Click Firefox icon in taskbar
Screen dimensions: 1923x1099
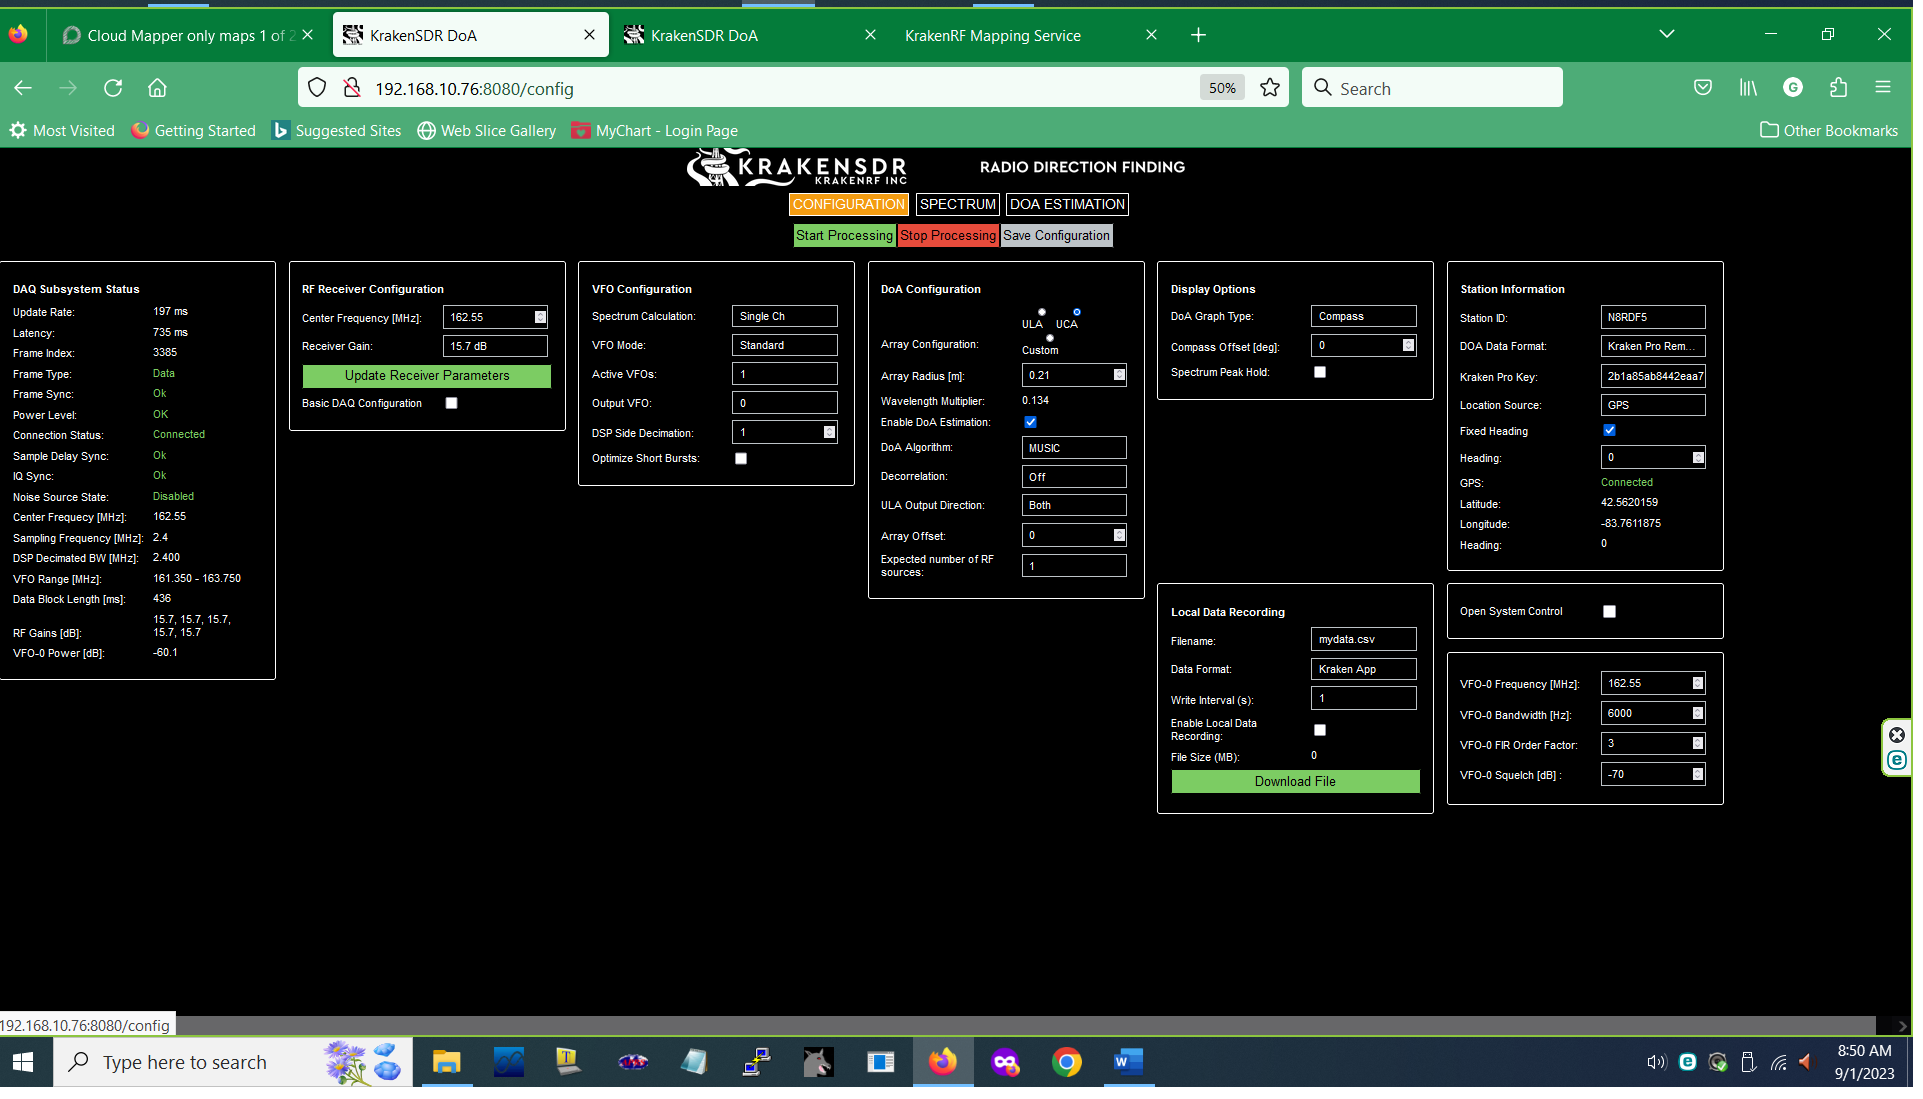click(x=942, y=1062)
